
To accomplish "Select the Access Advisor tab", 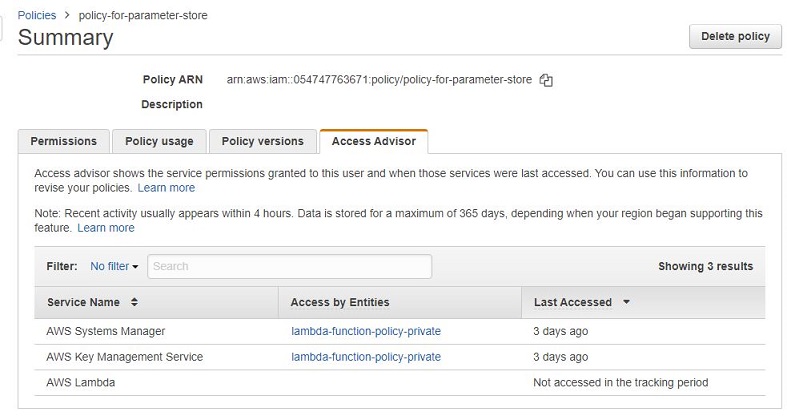I will 373,142.
